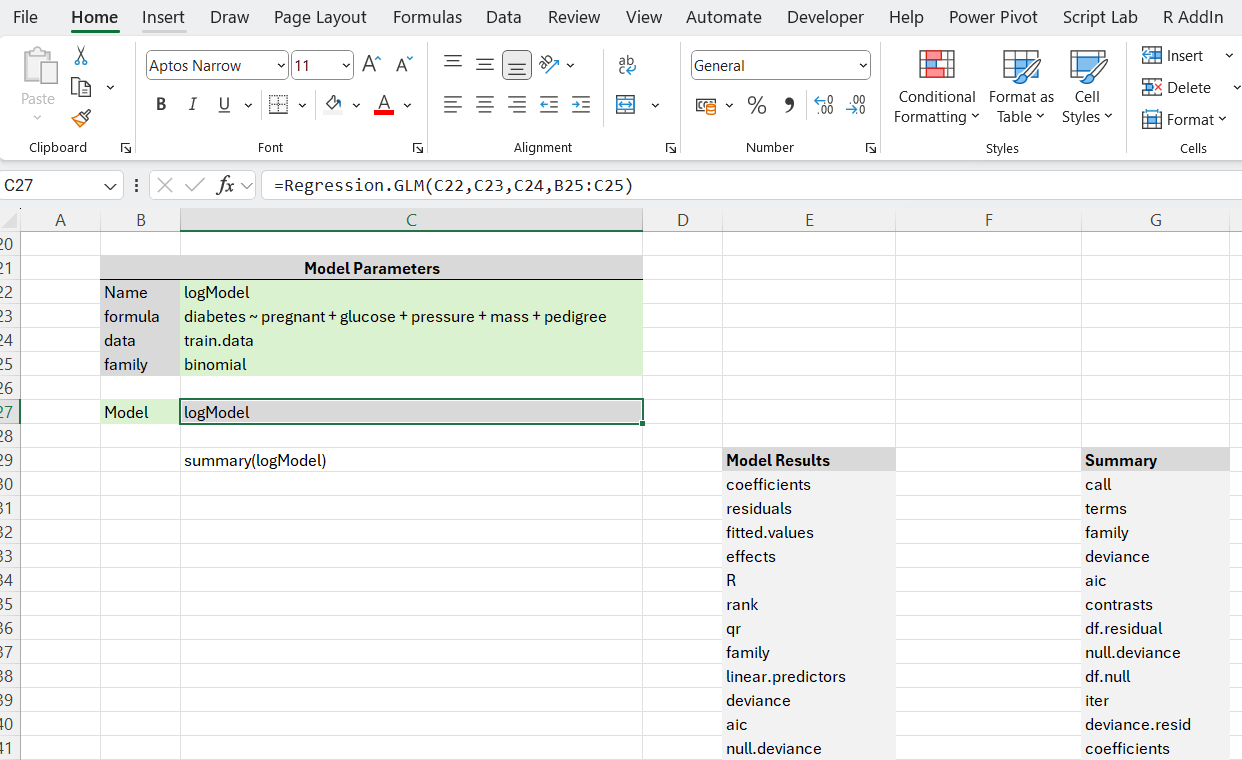
Task: Open the font size dropdown
Action: pos(346,66)
